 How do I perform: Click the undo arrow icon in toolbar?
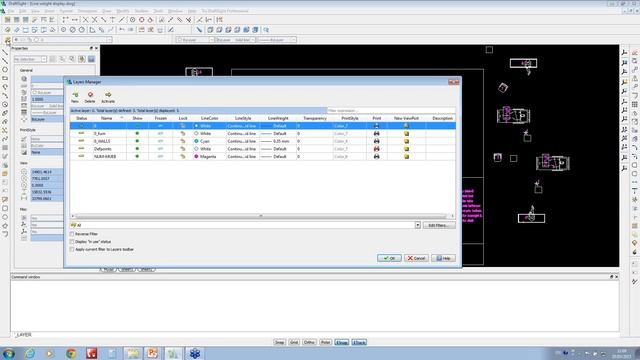click(x=122, y=30)
